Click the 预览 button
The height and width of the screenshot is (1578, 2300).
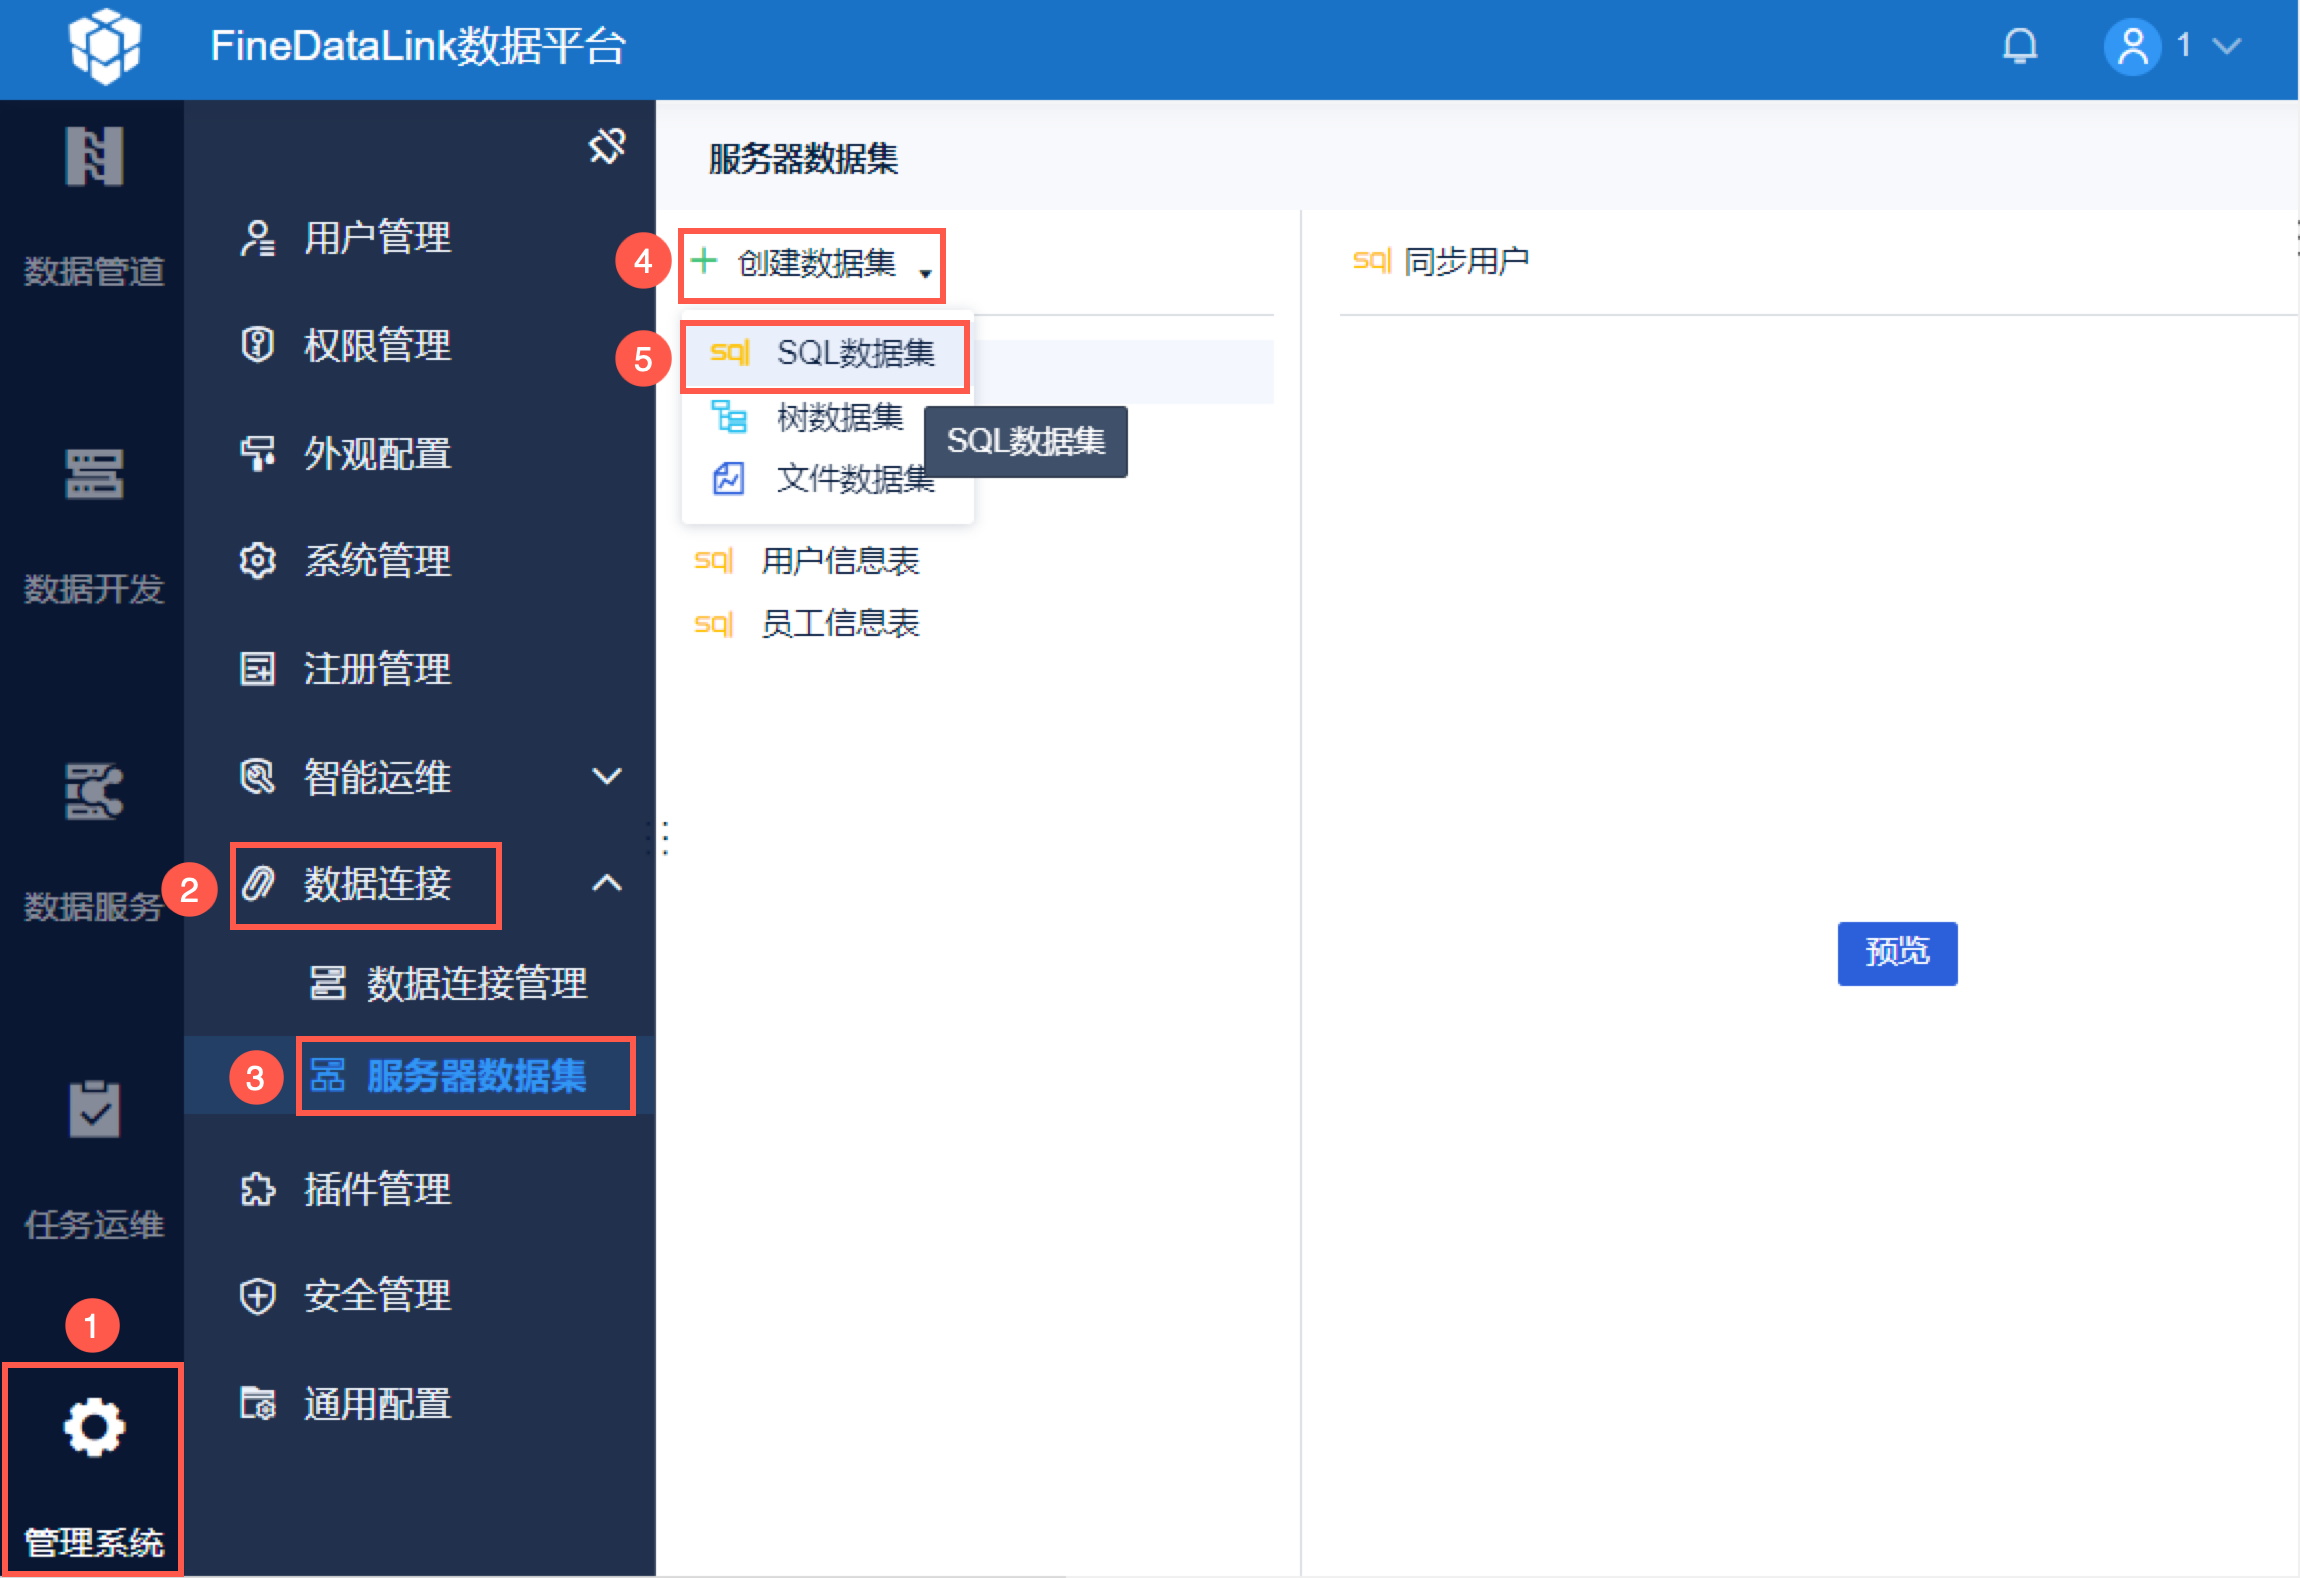coord(1896,952)
